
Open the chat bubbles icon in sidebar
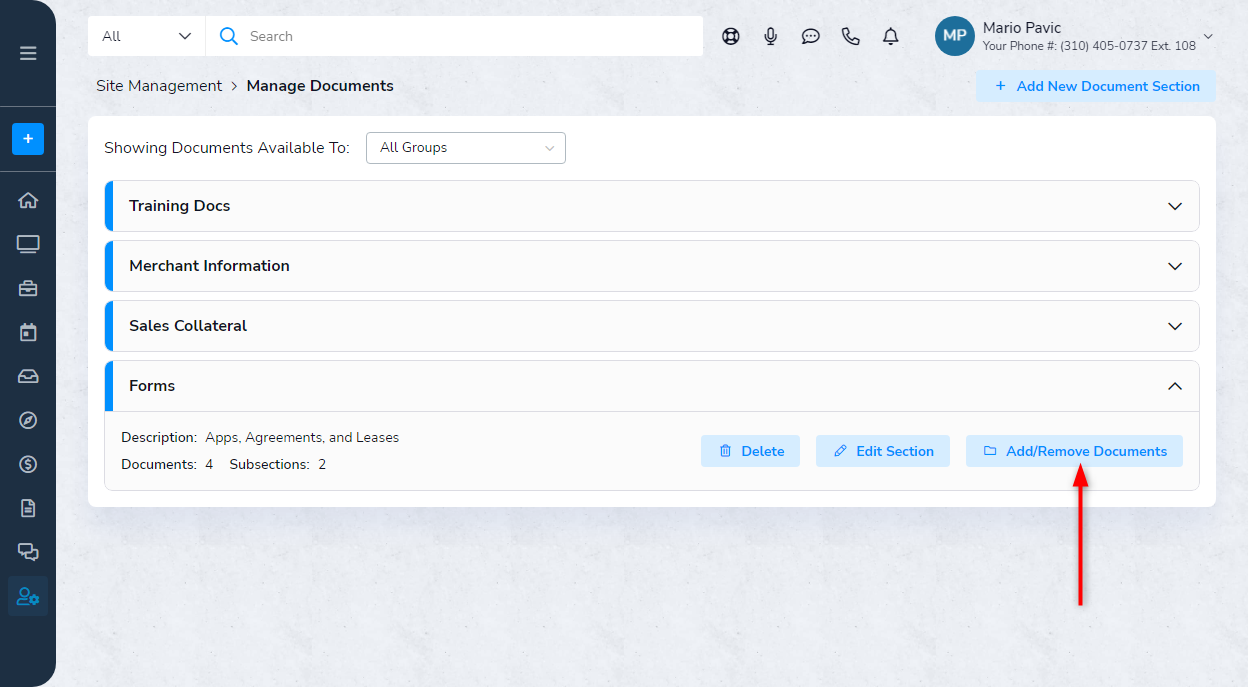pos(28,552)
